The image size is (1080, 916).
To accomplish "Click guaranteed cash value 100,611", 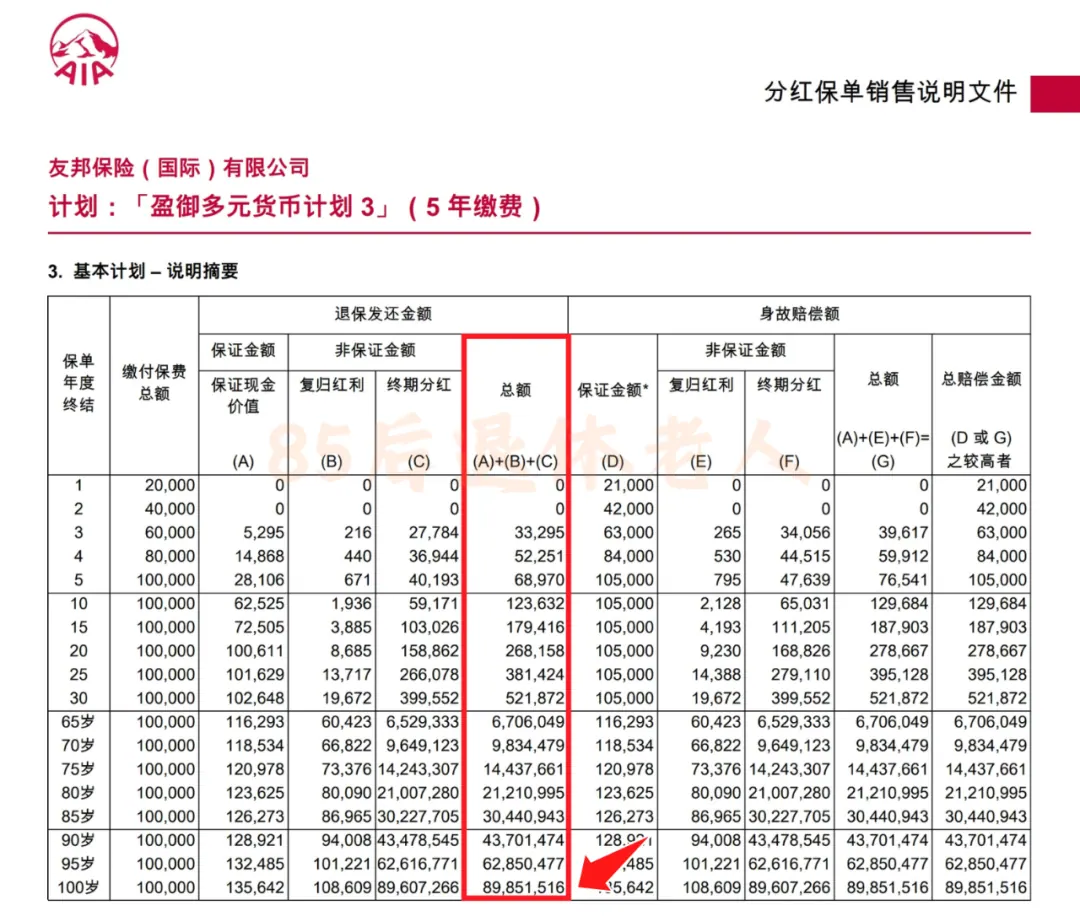I will tap(255, 651).
